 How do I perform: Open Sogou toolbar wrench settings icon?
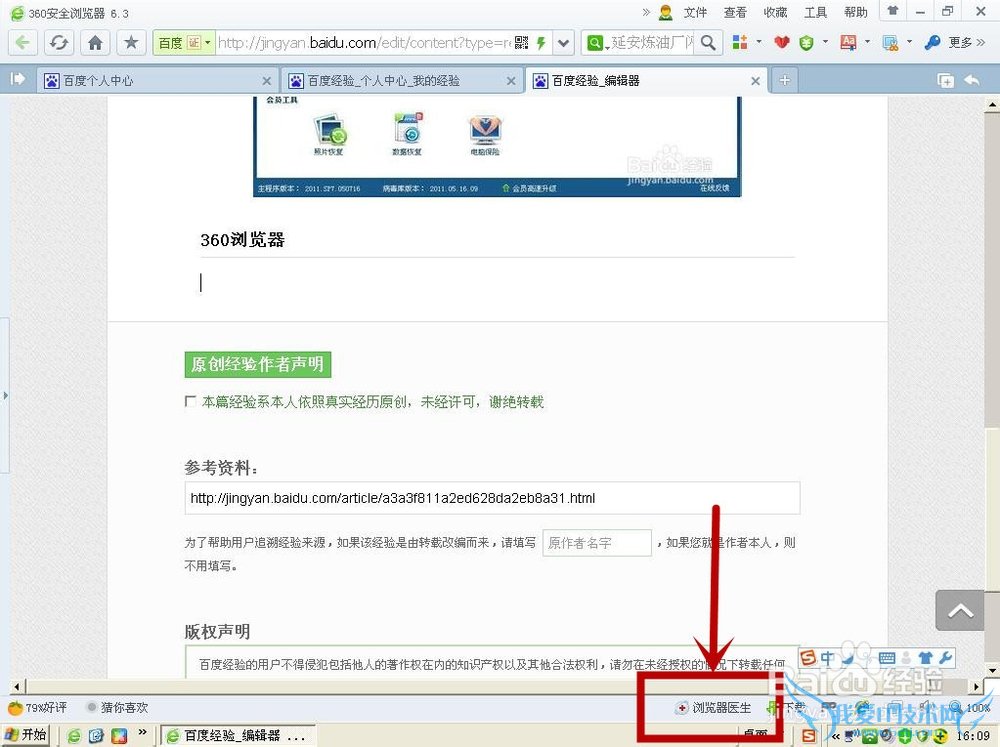coord(946,658)
